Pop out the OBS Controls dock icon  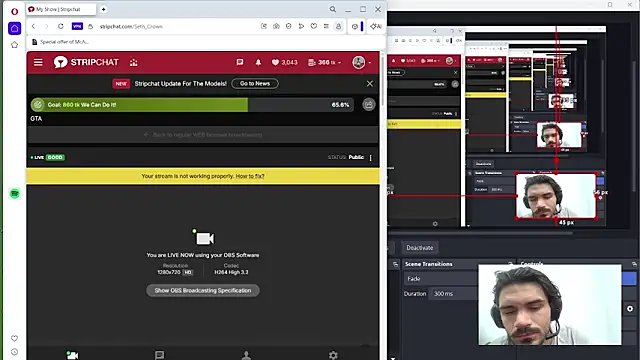634,264
